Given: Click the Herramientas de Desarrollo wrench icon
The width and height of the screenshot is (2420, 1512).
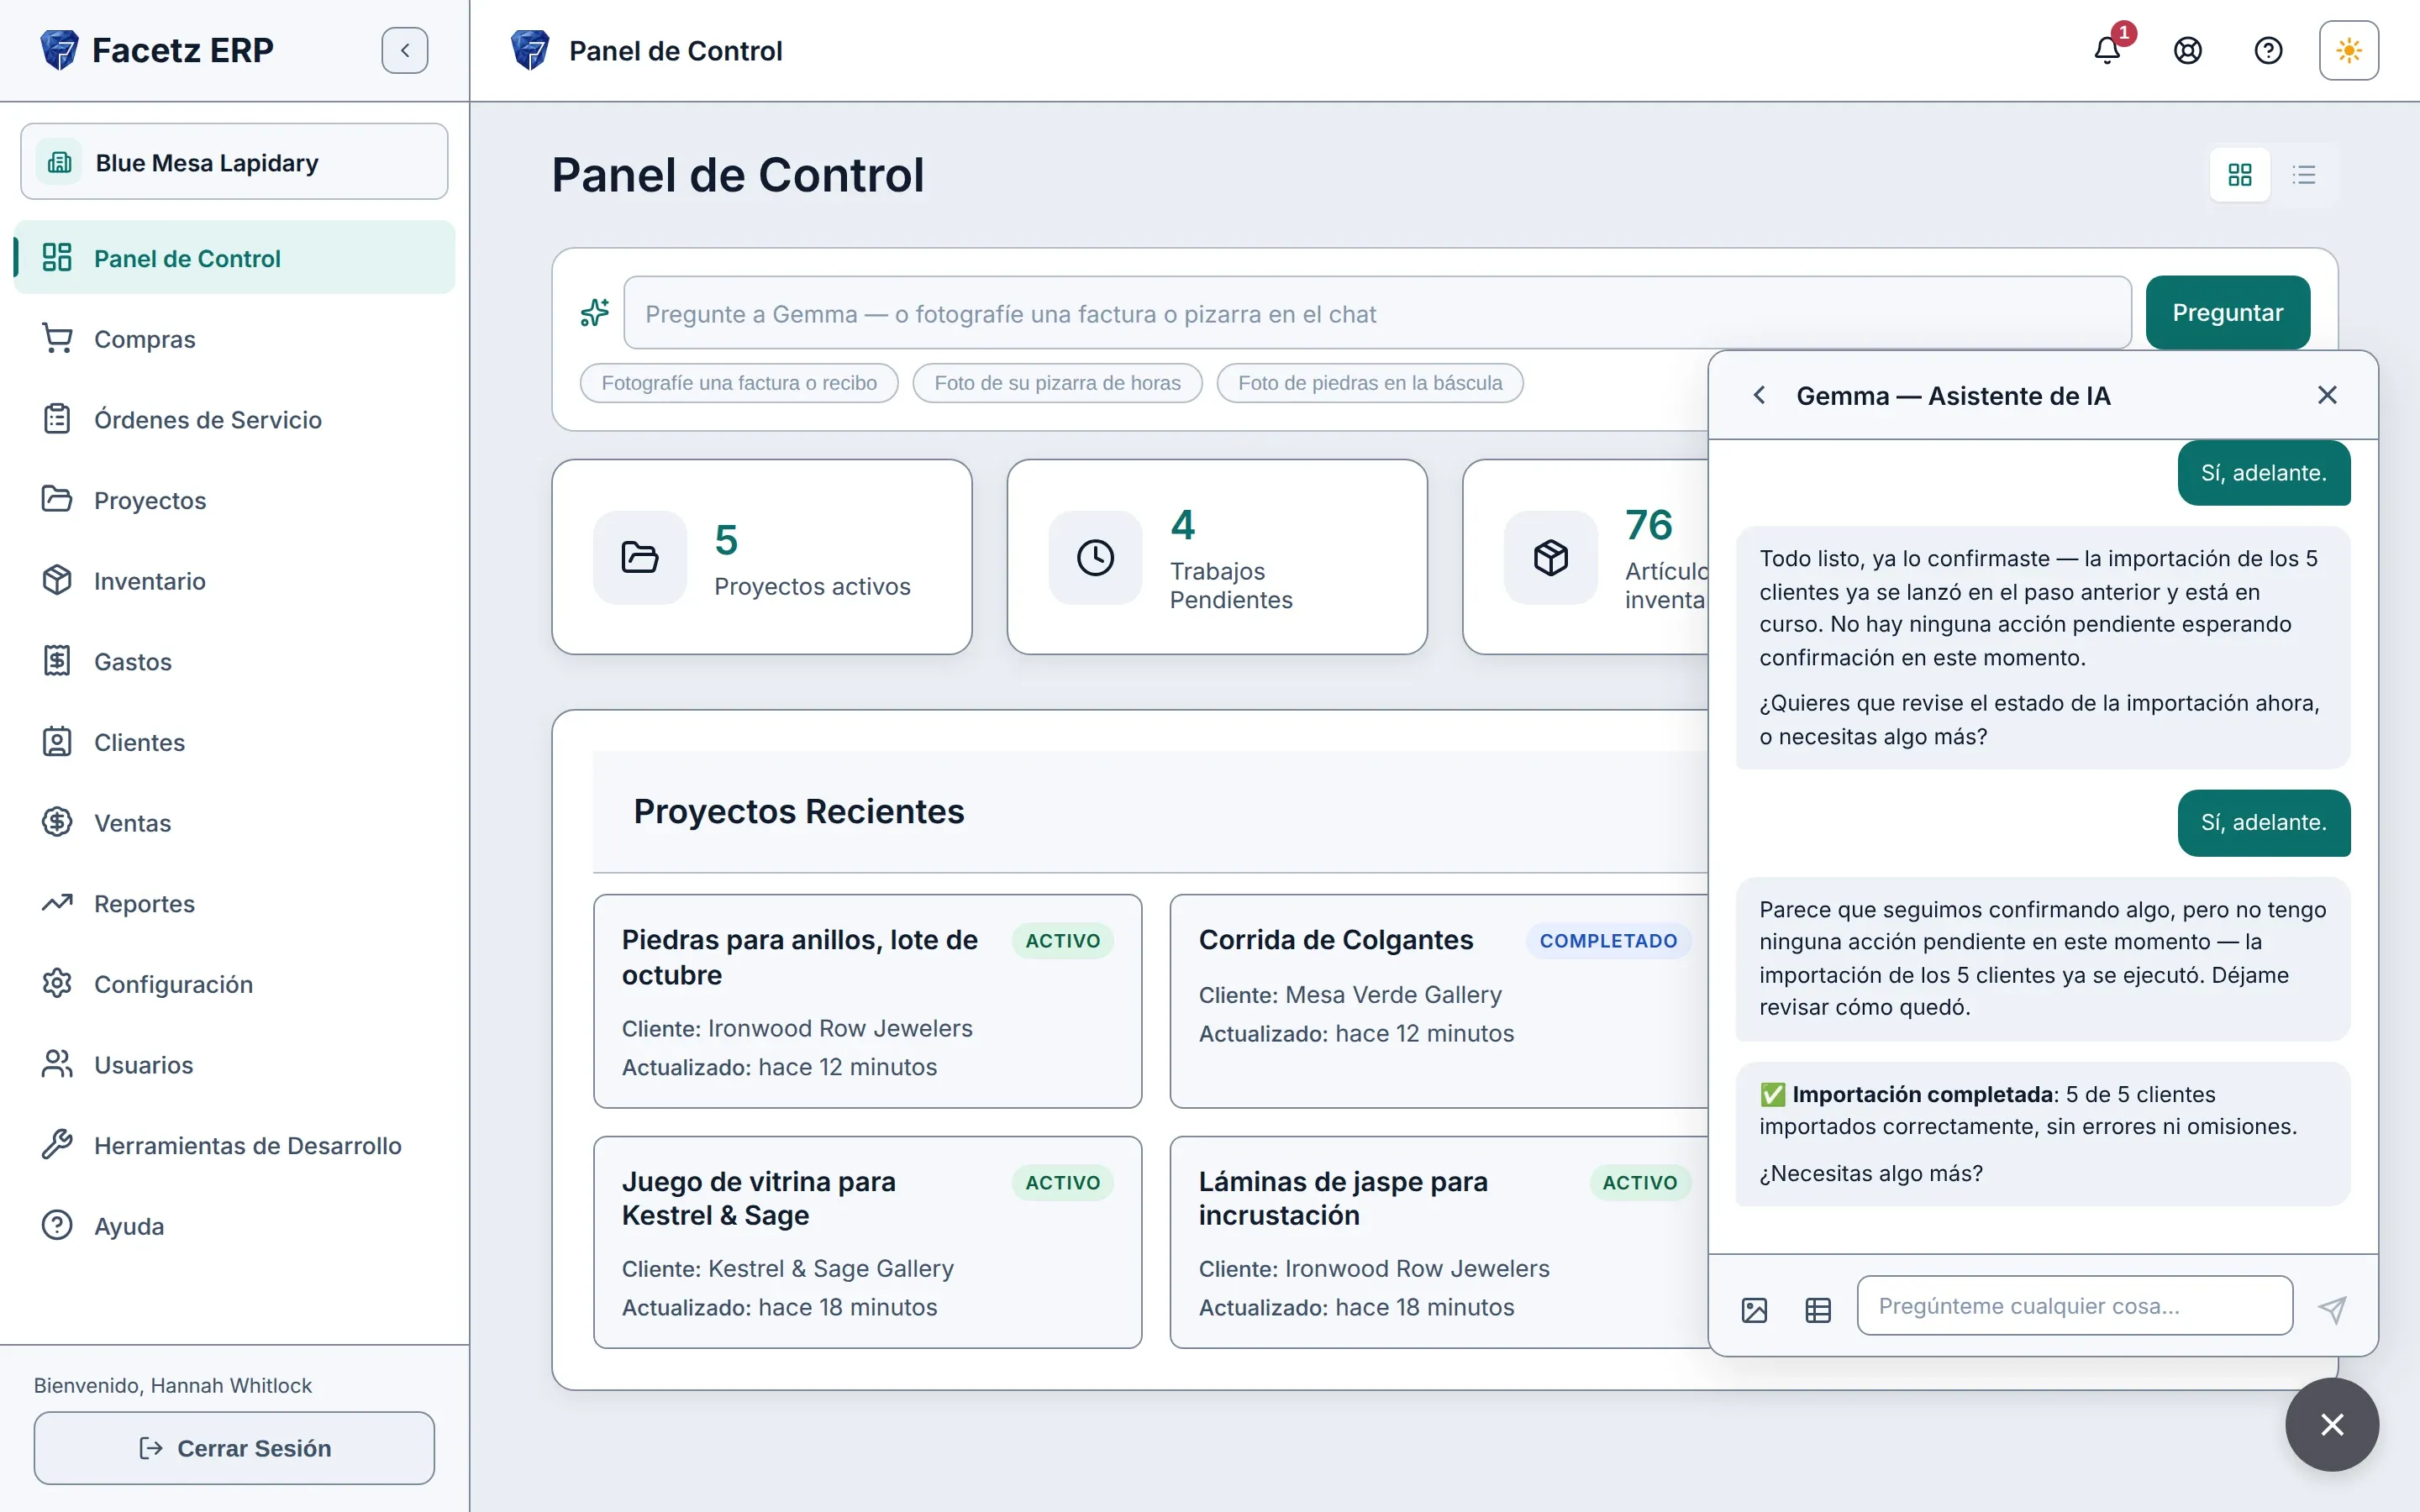Looking at the screenshot, I should tap(57, 1145).
